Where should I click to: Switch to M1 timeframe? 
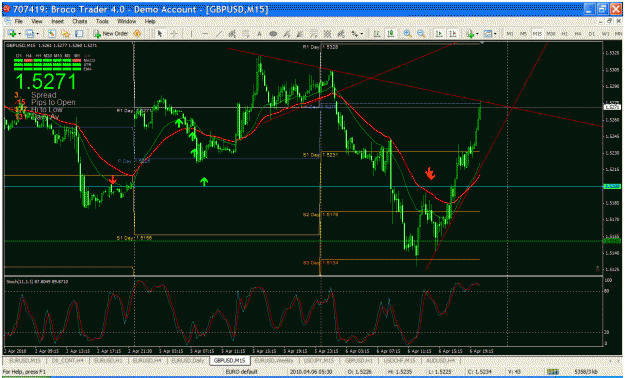coord(510,34)
